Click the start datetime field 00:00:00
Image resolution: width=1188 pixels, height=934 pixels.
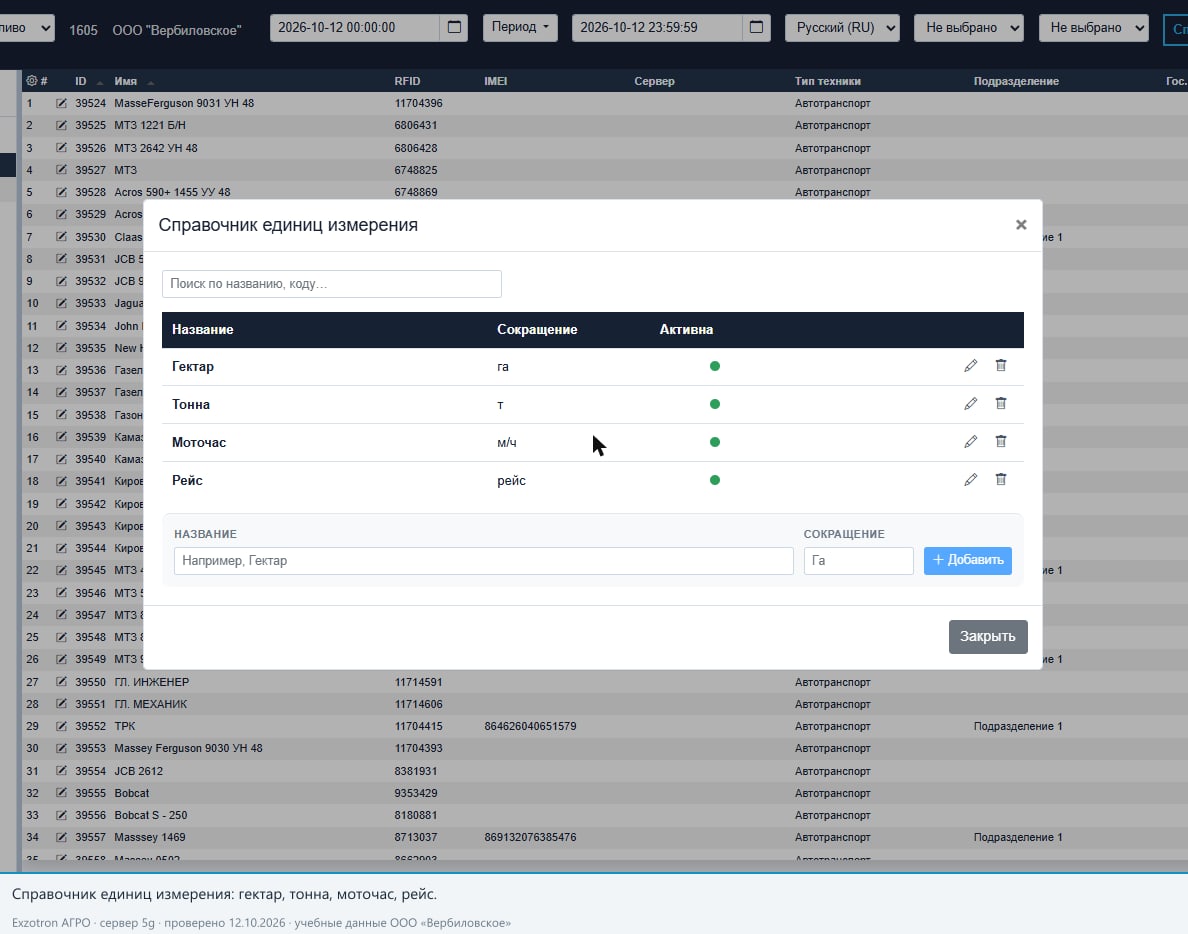(355, 27)
